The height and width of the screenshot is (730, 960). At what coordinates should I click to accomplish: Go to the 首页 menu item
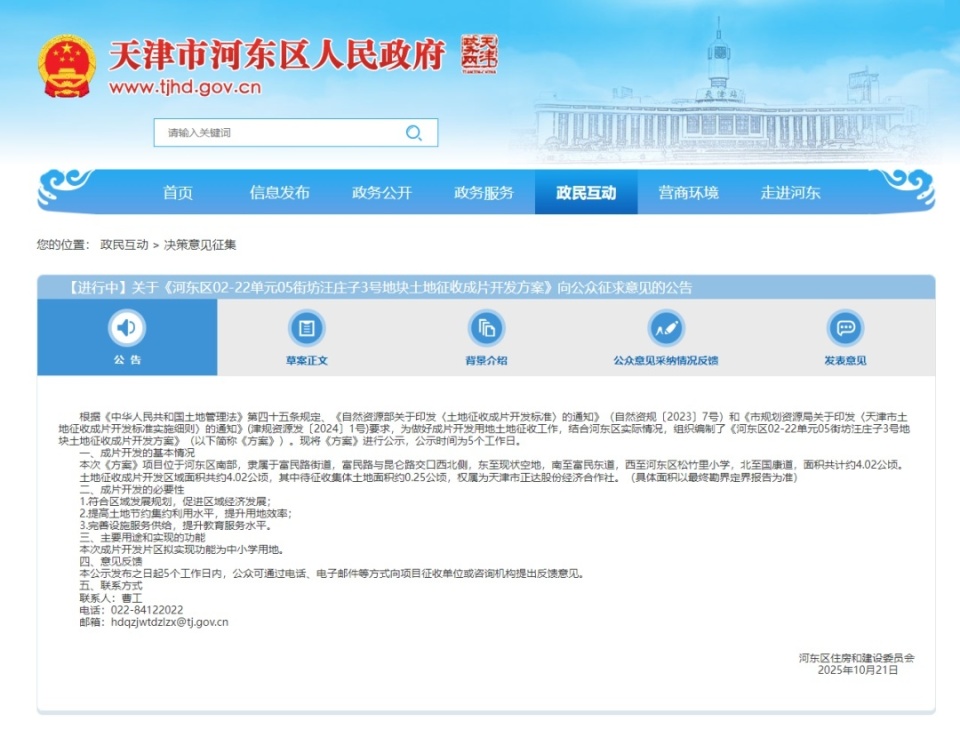click(178, 194)
